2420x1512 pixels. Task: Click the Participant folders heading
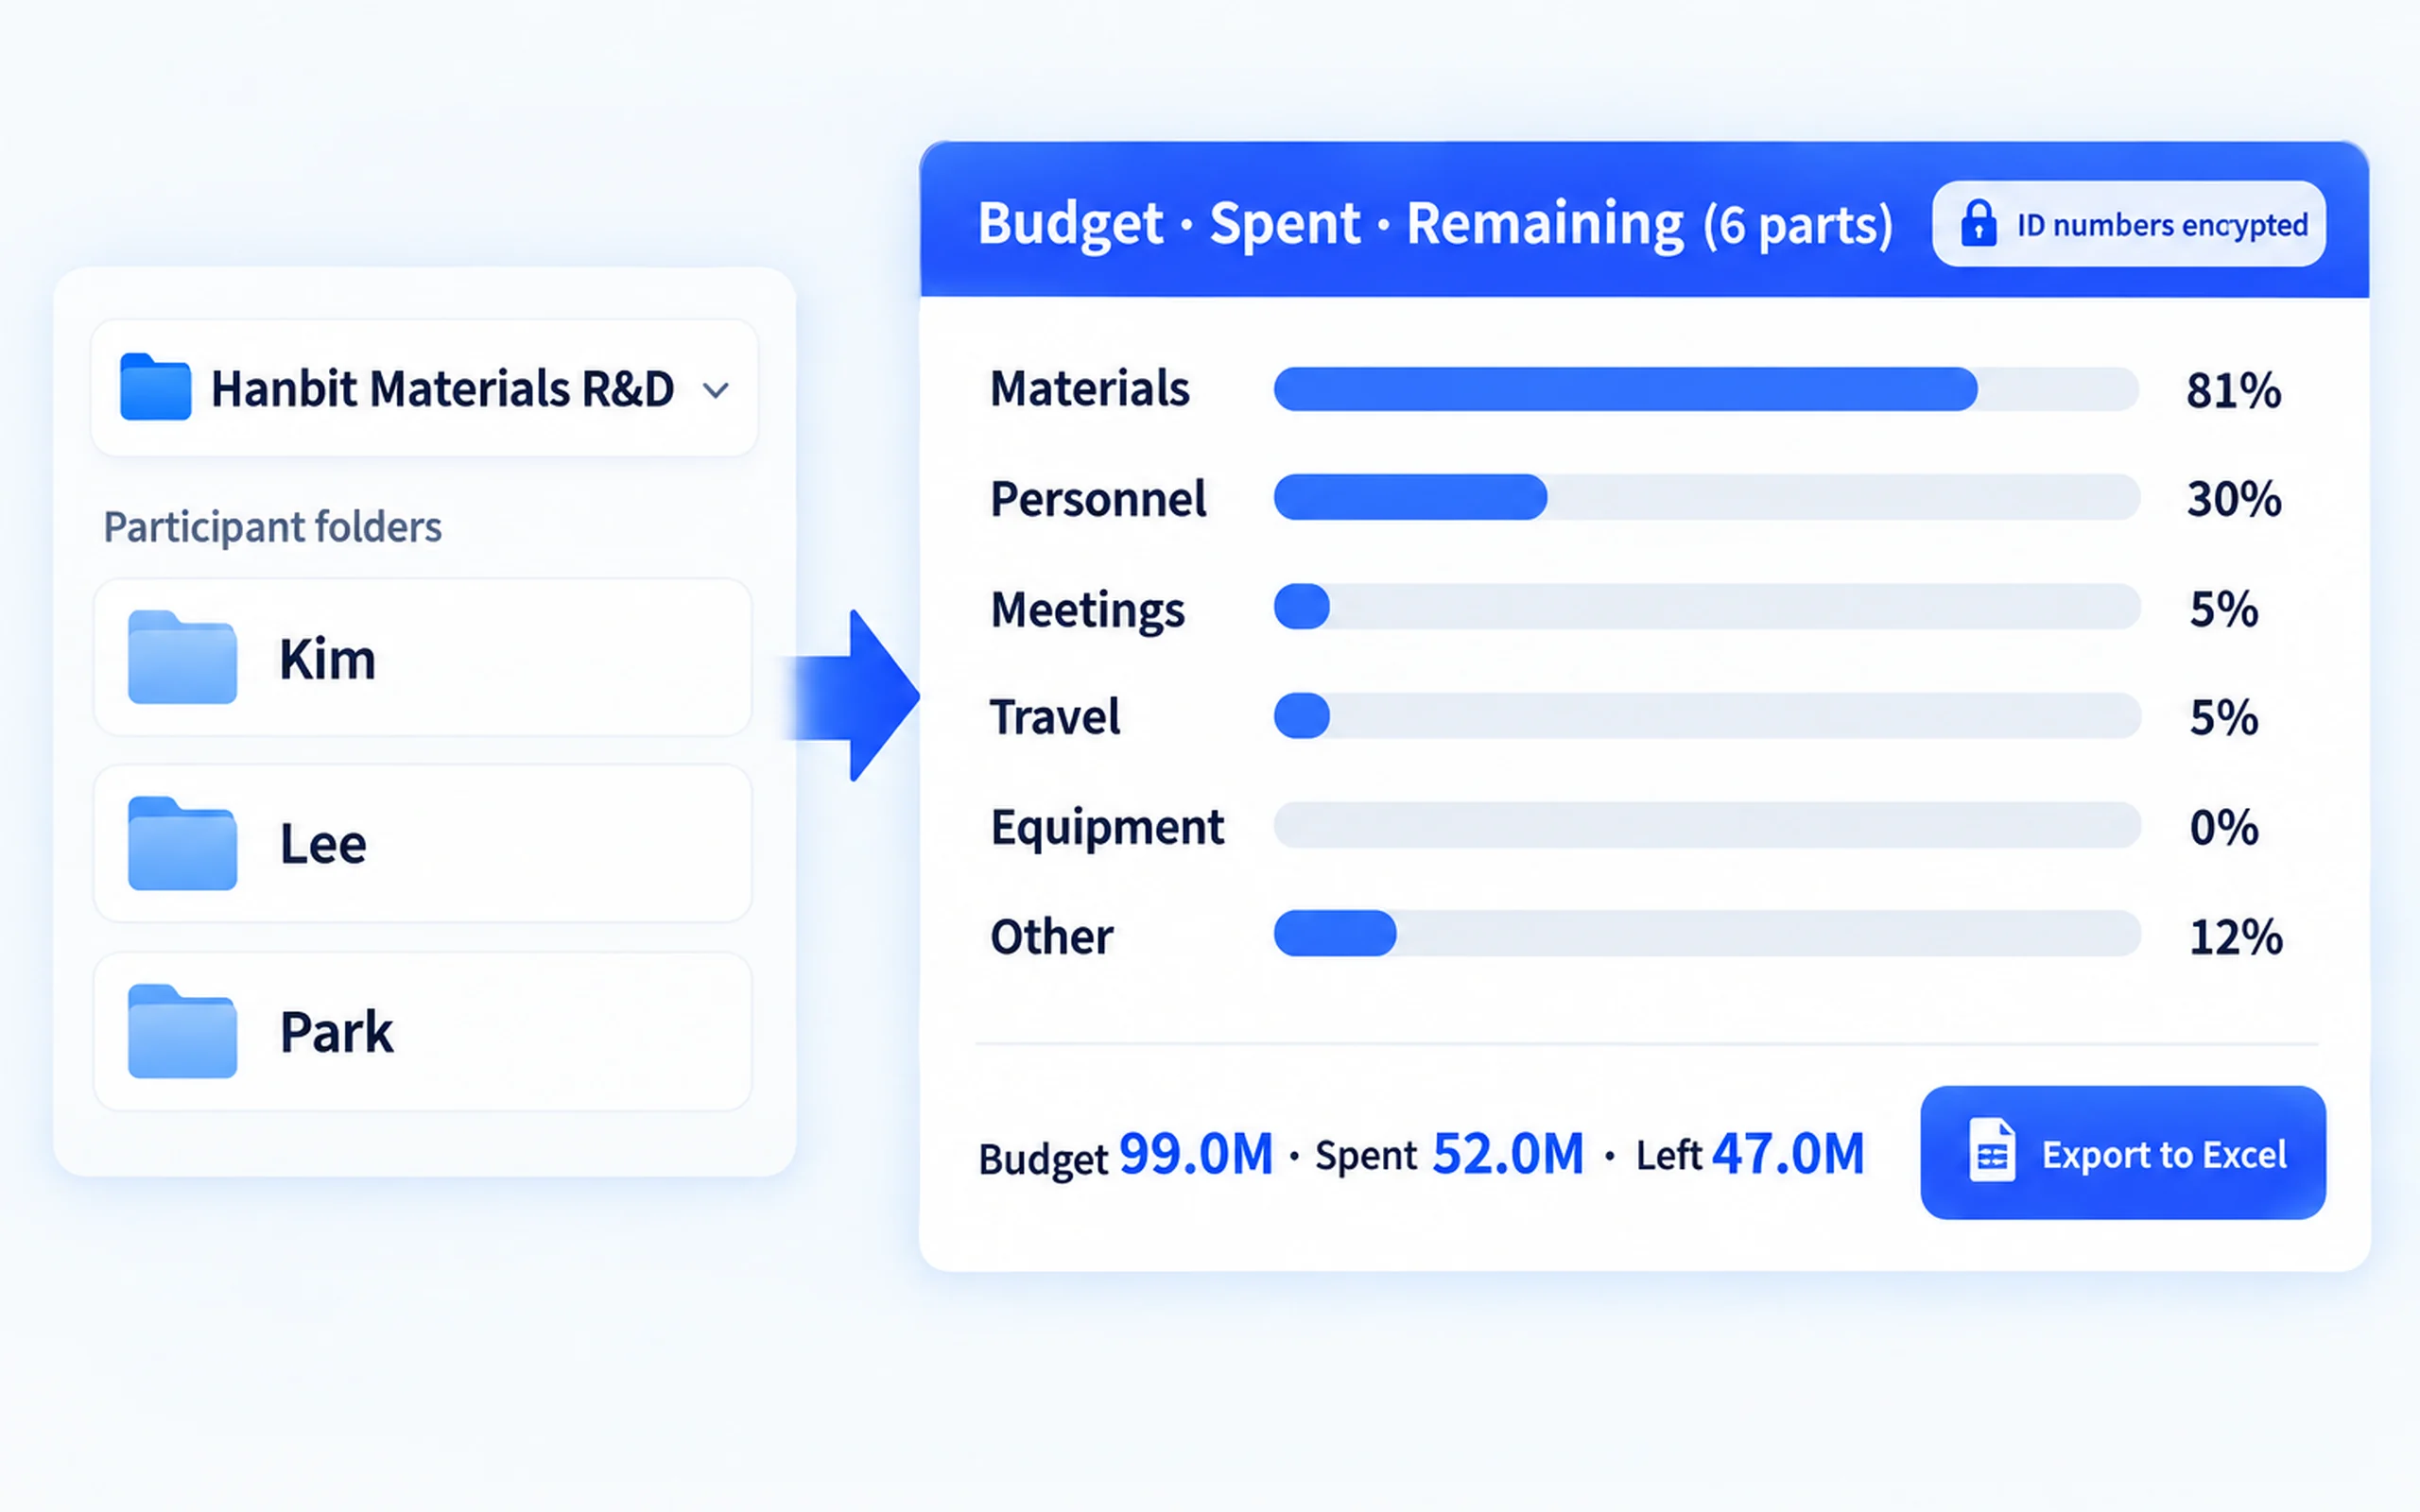272,527
